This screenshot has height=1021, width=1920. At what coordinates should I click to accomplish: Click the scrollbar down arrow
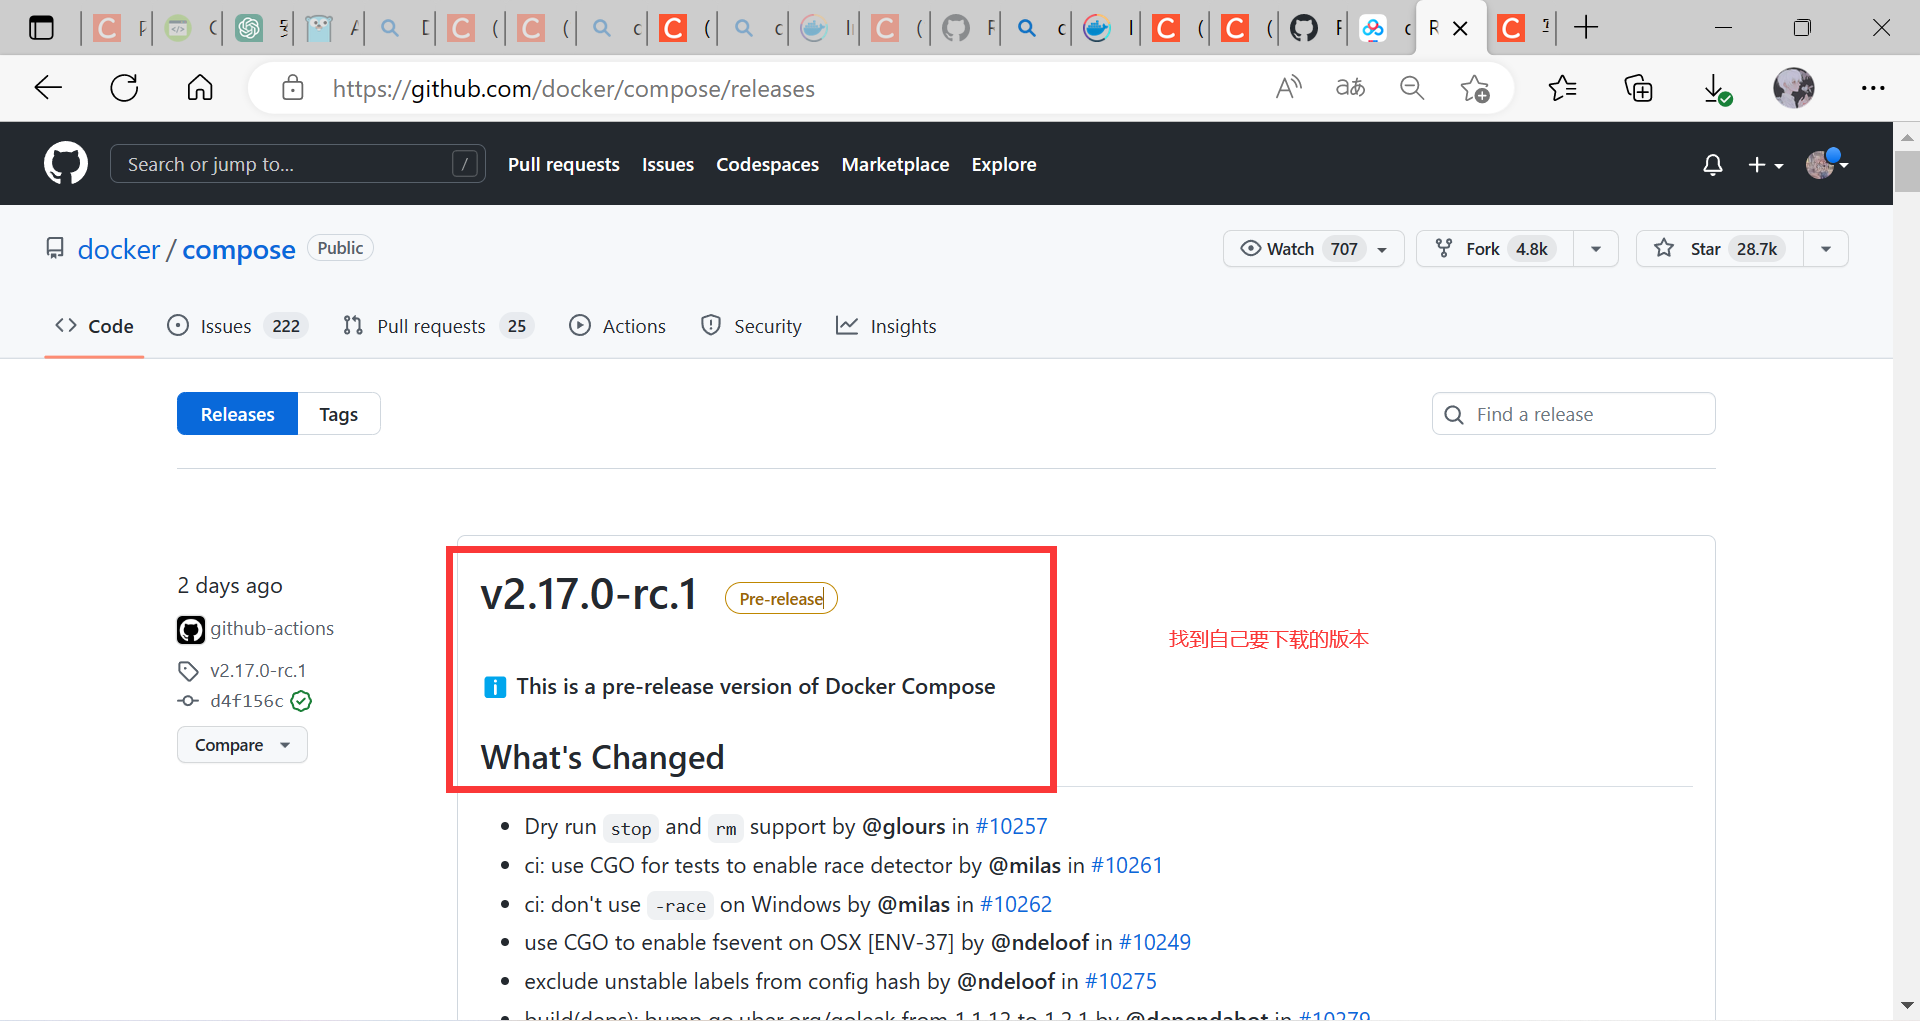tap(1907, 1006)
